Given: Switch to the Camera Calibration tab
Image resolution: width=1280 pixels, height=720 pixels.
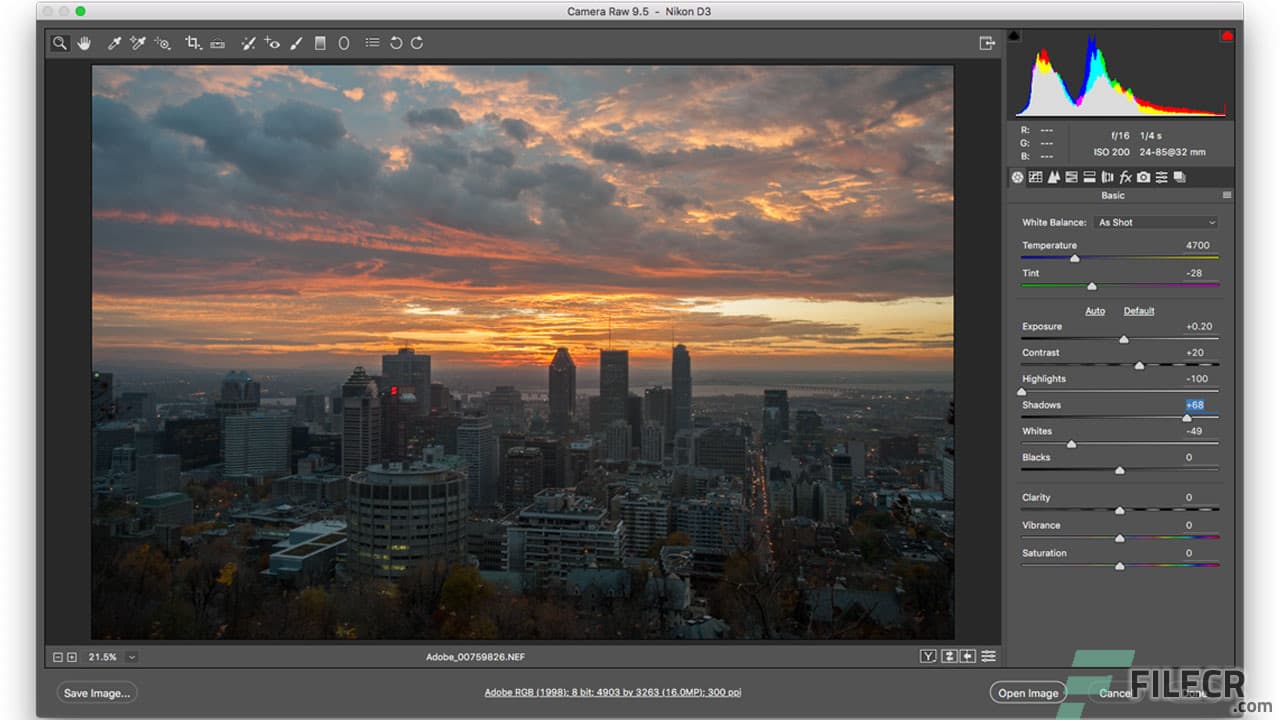Looking at the screenshot, I should (1143, 177).
